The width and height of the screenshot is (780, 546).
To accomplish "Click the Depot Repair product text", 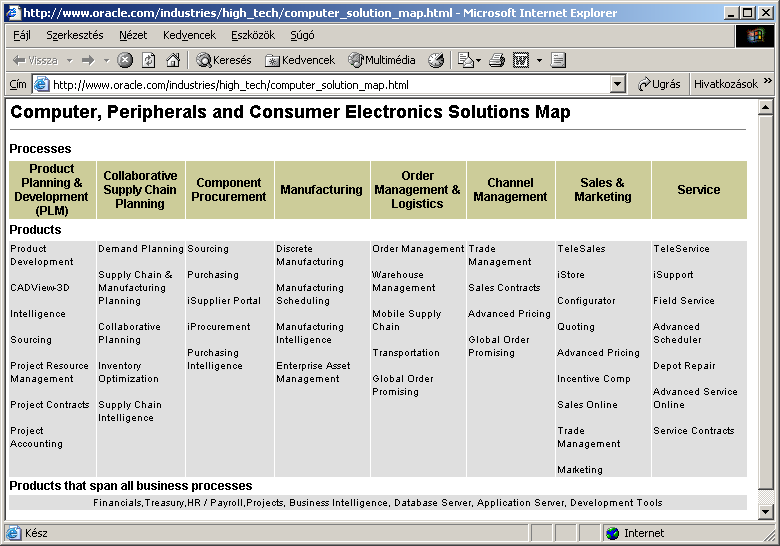I will pos(684,365).
